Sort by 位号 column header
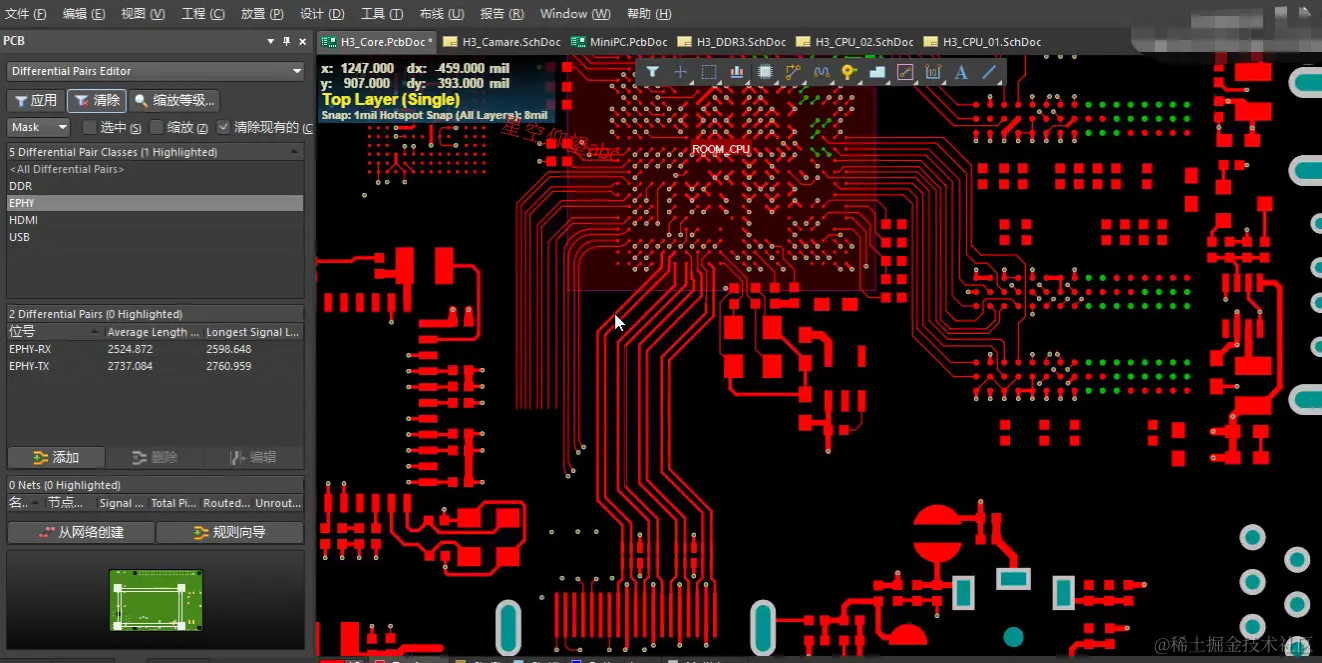This screenshot has height=663, width=1322. tap(55, 332)
